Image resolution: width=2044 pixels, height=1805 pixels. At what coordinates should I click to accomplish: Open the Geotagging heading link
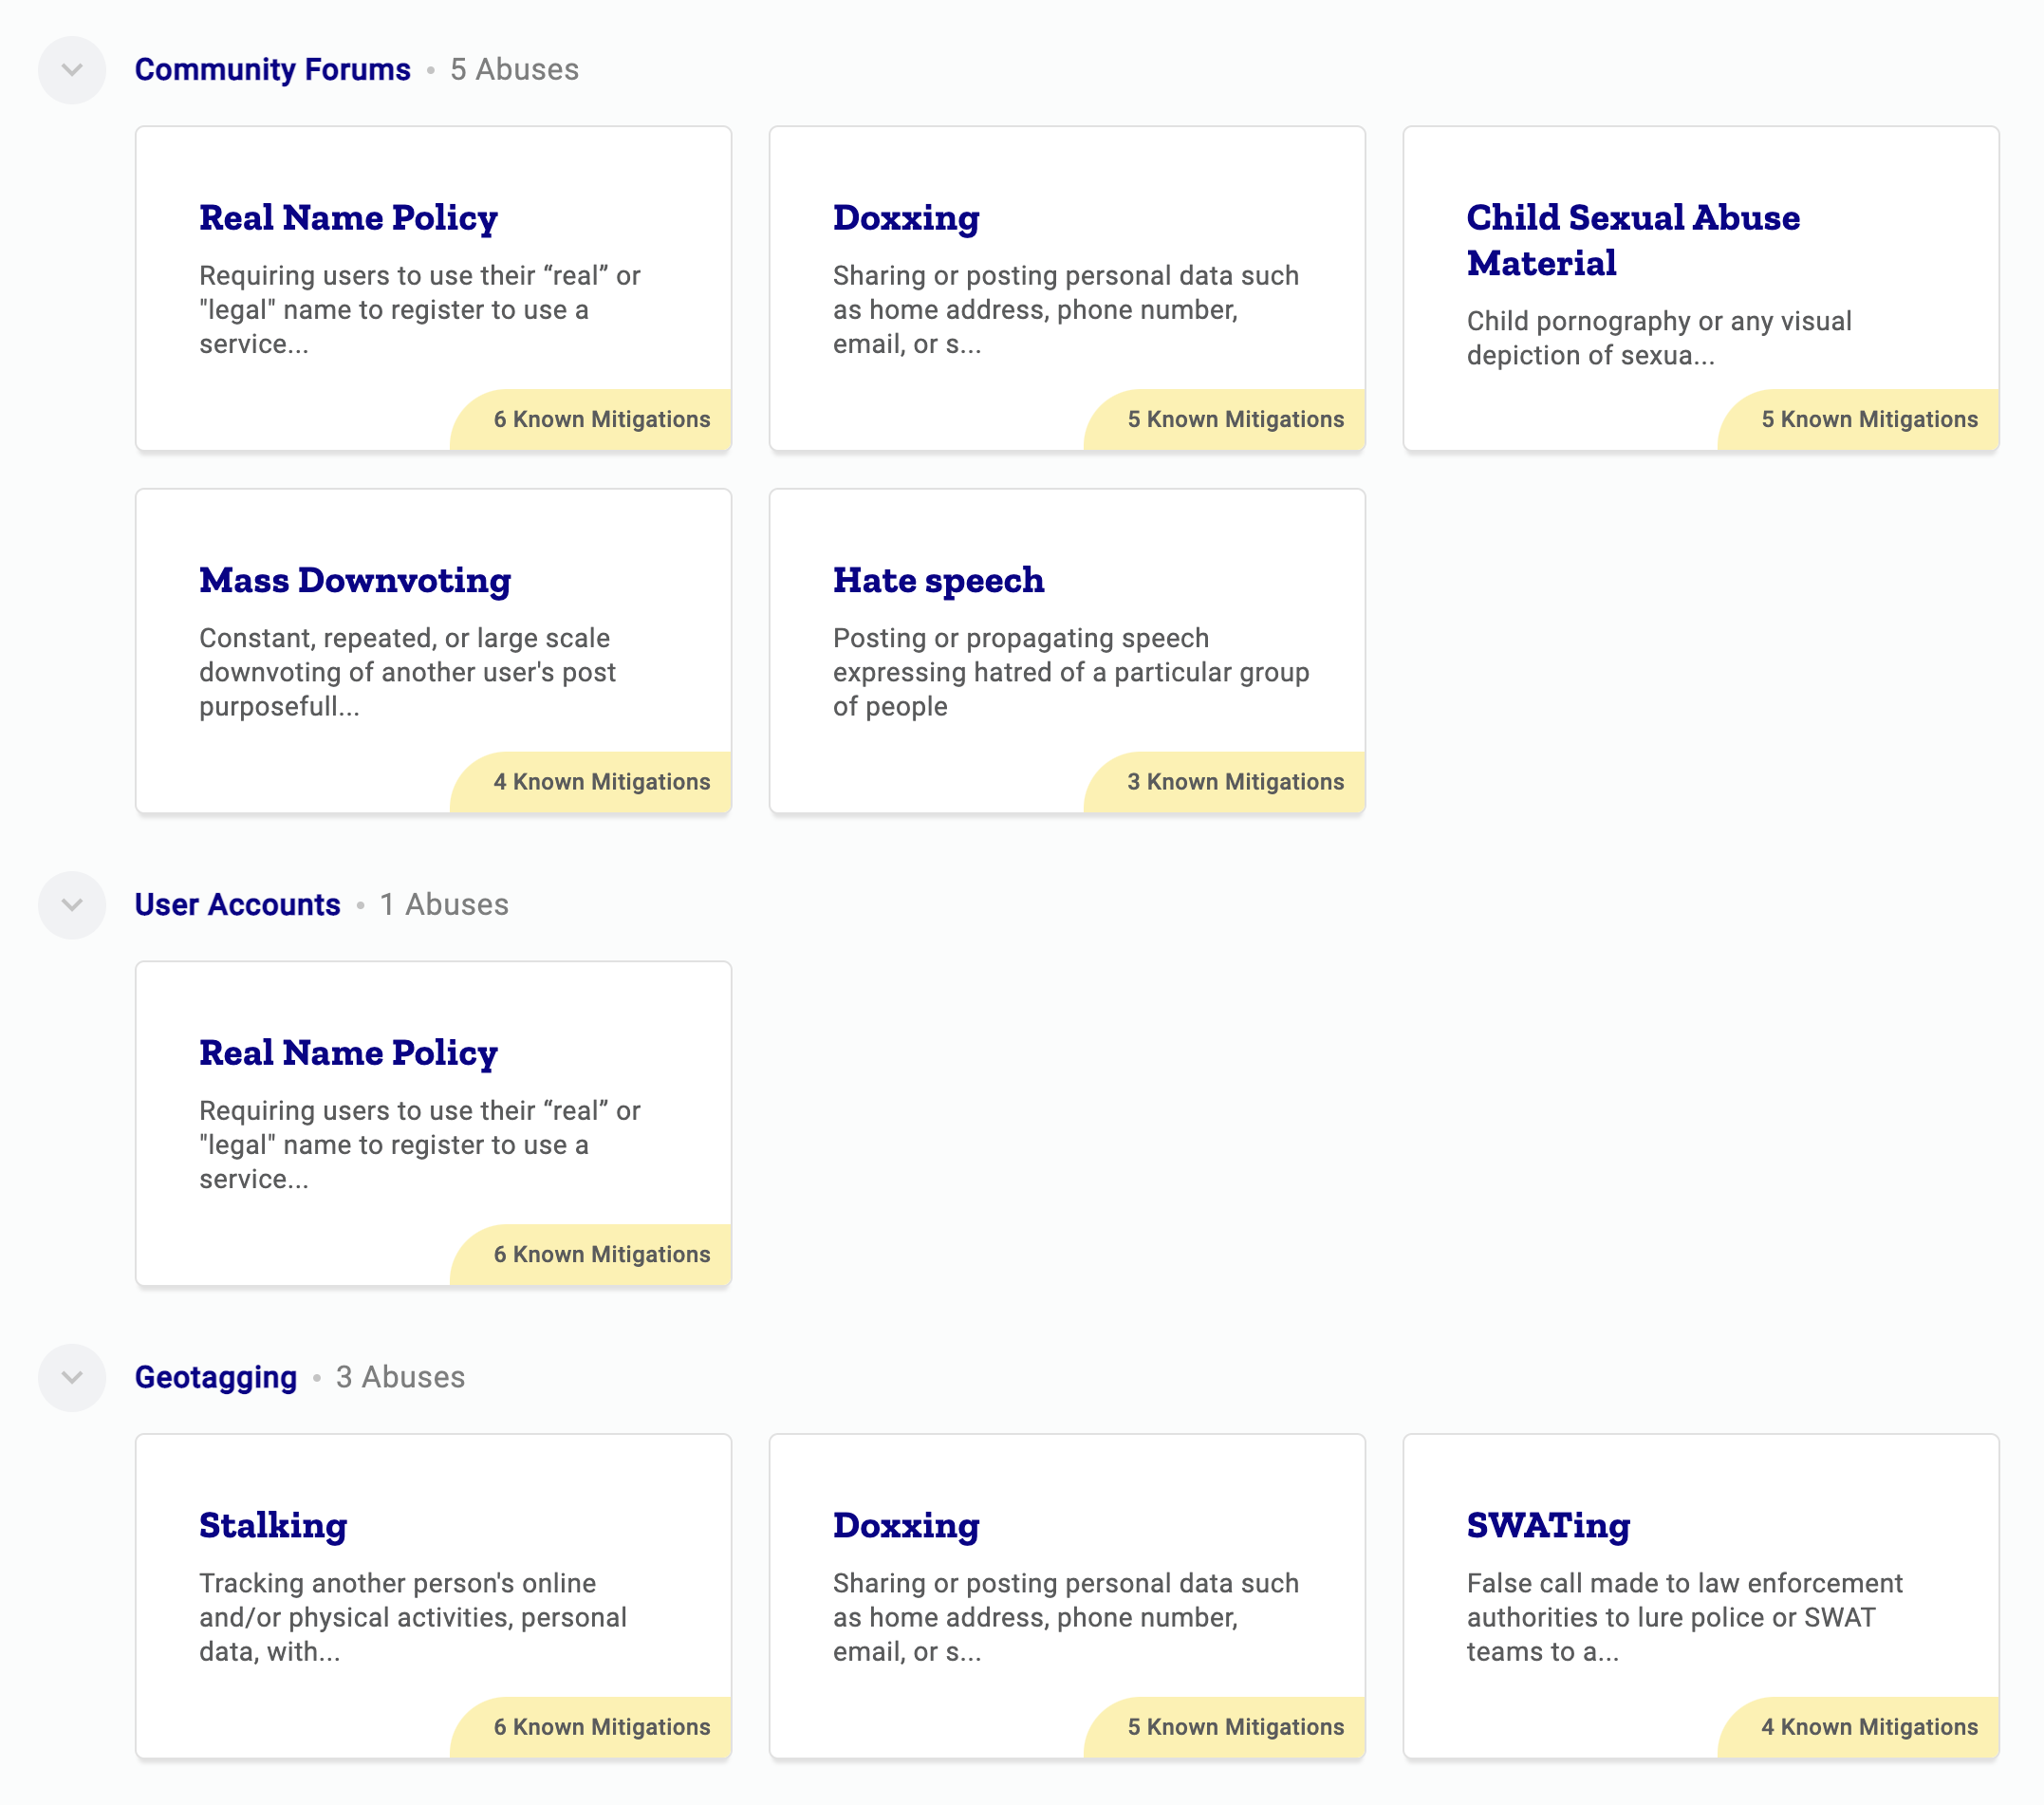(216, 1377)
